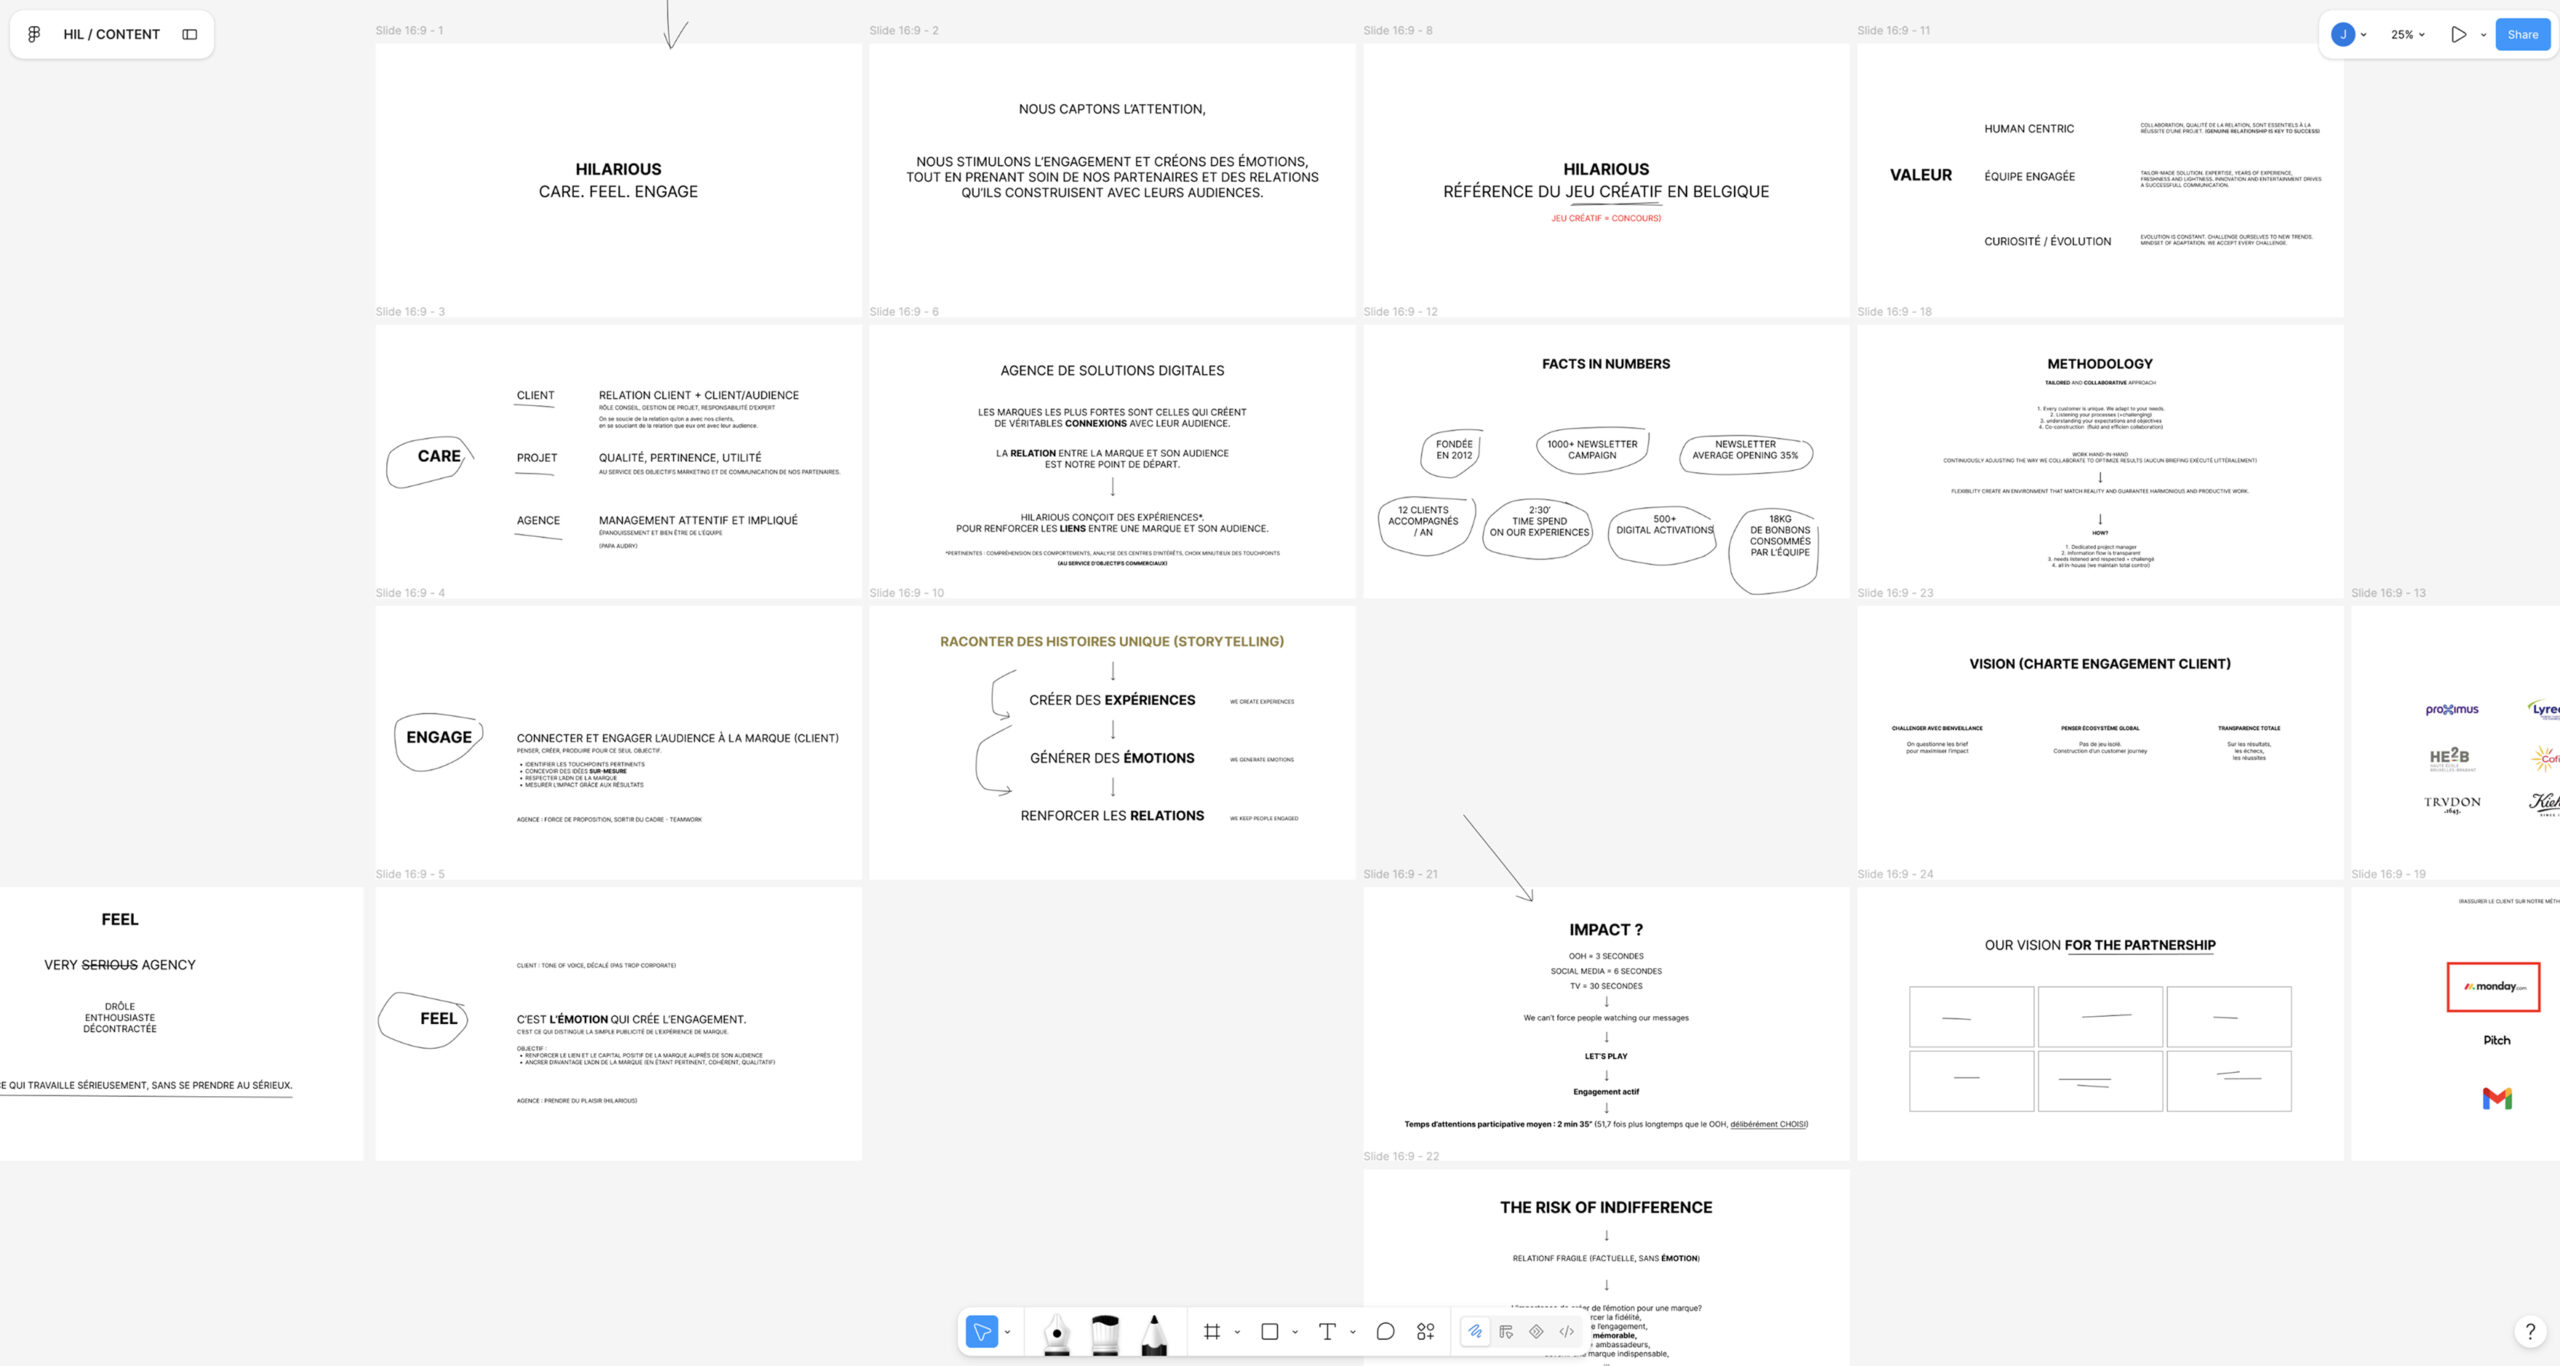
Task: Switch to Design mode frame-cursor toggle
Action: click(1506, 1331)
